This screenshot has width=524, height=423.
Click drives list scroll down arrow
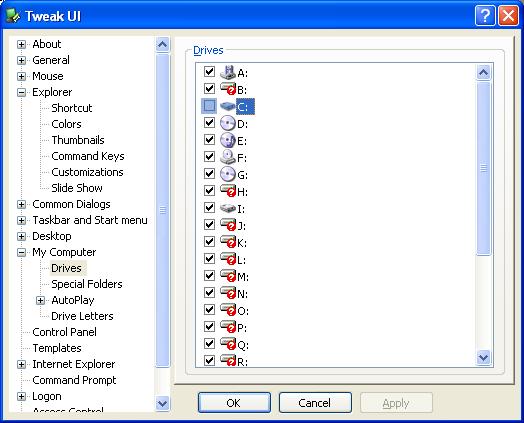tap(484, 358)
